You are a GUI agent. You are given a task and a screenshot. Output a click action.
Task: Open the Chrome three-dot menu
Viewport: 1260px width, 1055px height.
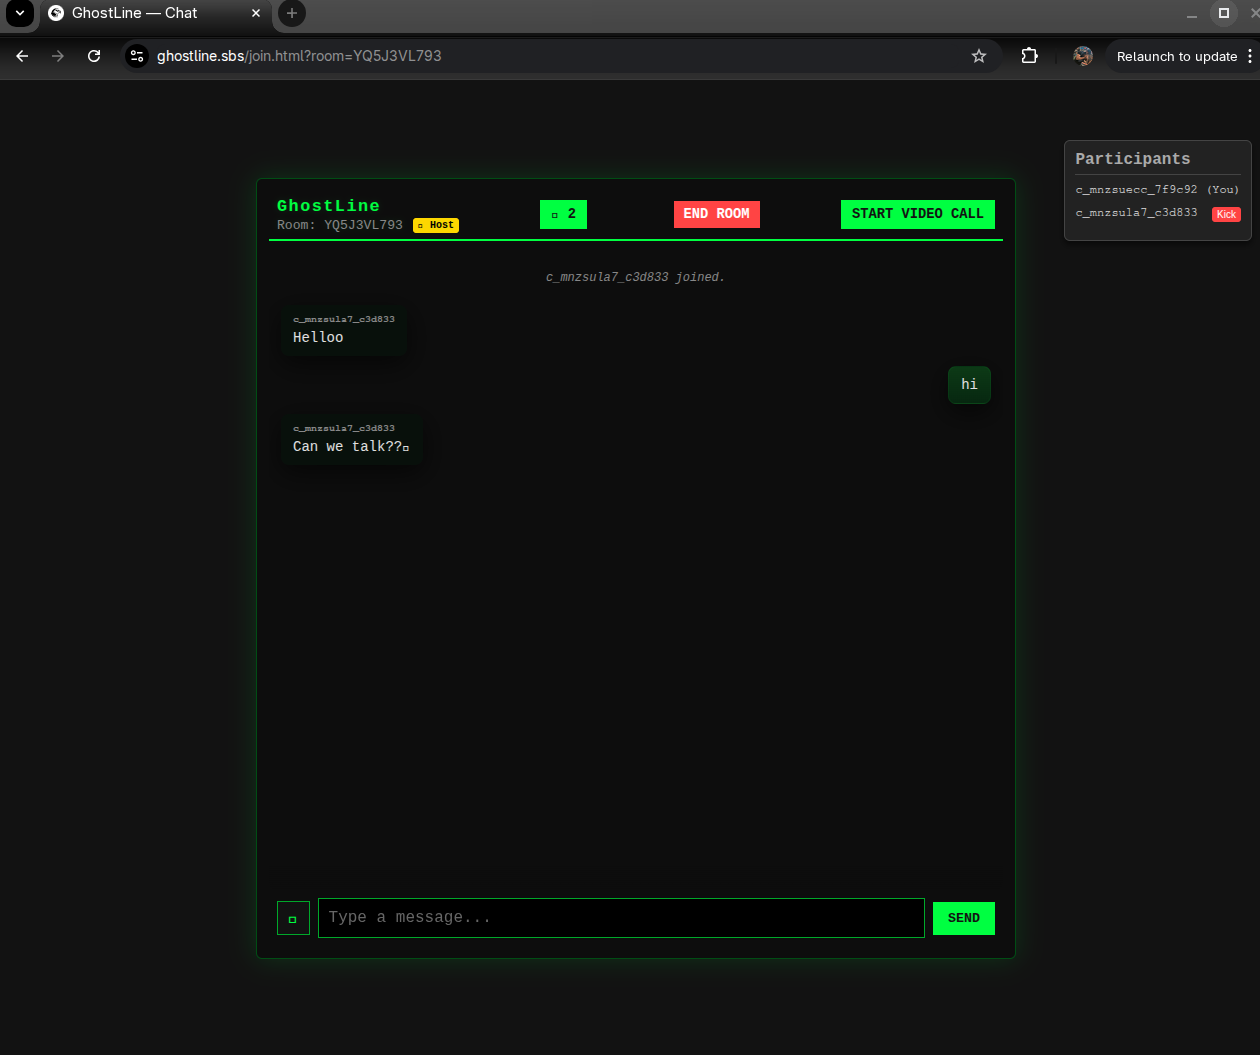[1250, 56]
